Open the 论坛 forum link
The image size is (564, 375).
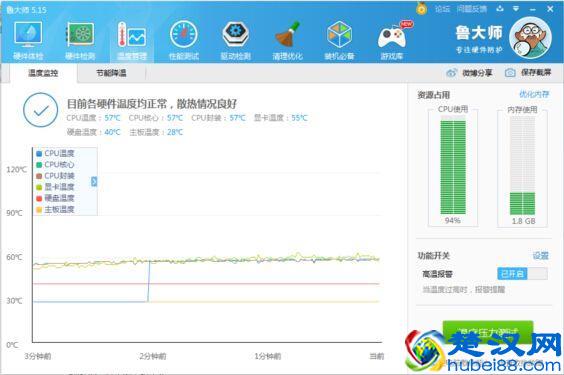click(x=442, y=9)
